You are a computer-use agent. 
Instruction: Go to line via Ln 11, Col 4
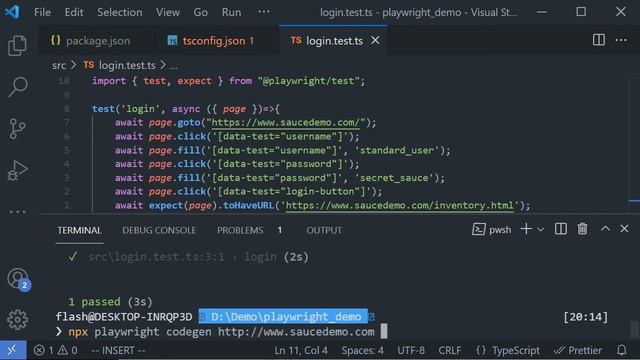coord(301,350)
